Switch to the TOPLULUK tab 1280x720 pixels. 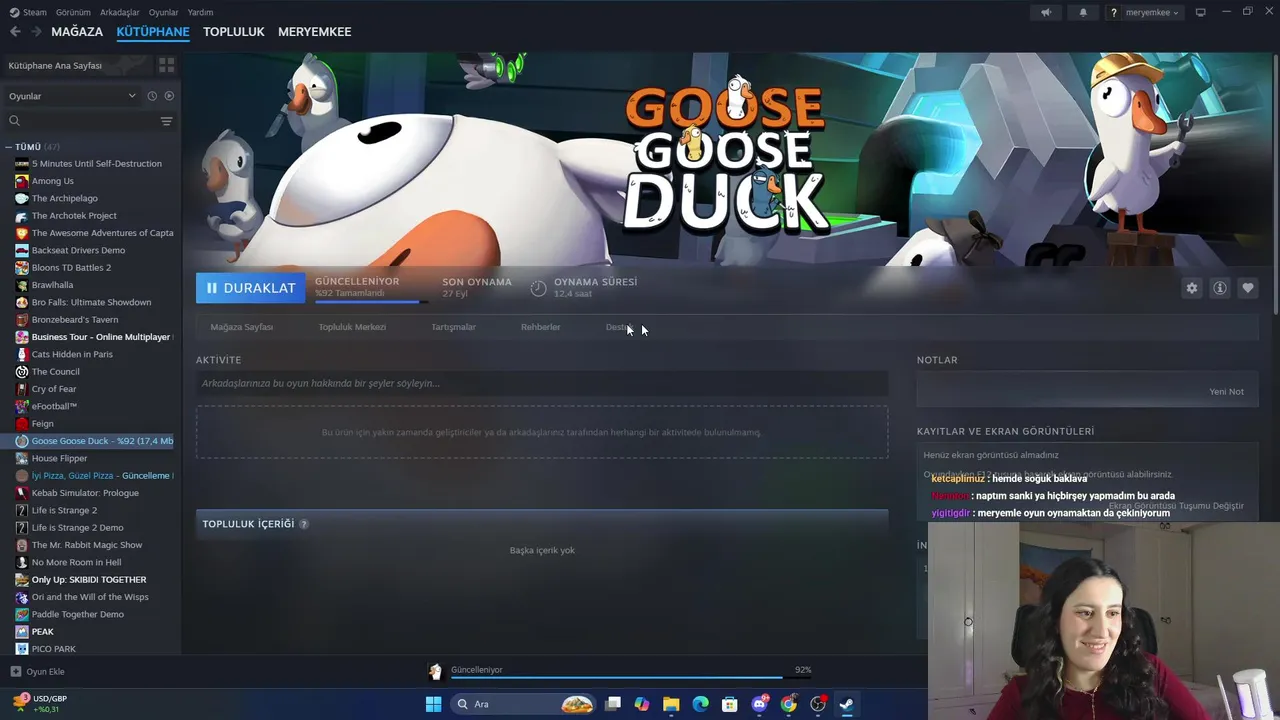(234, 32)
